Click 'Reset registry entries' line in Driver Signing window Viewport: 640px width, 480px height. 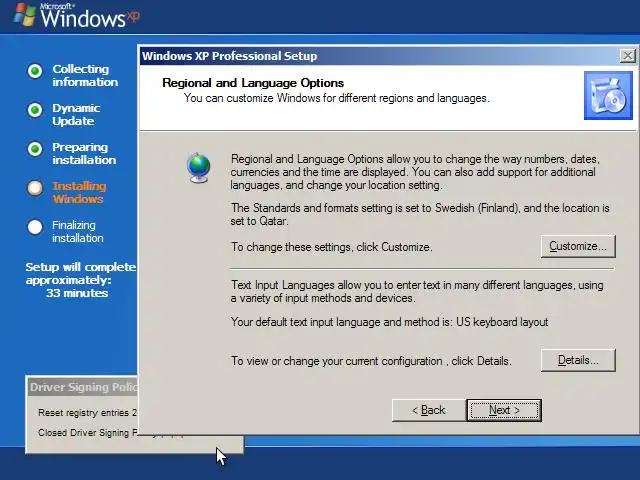pyautogui.click(x=87, y=413)
